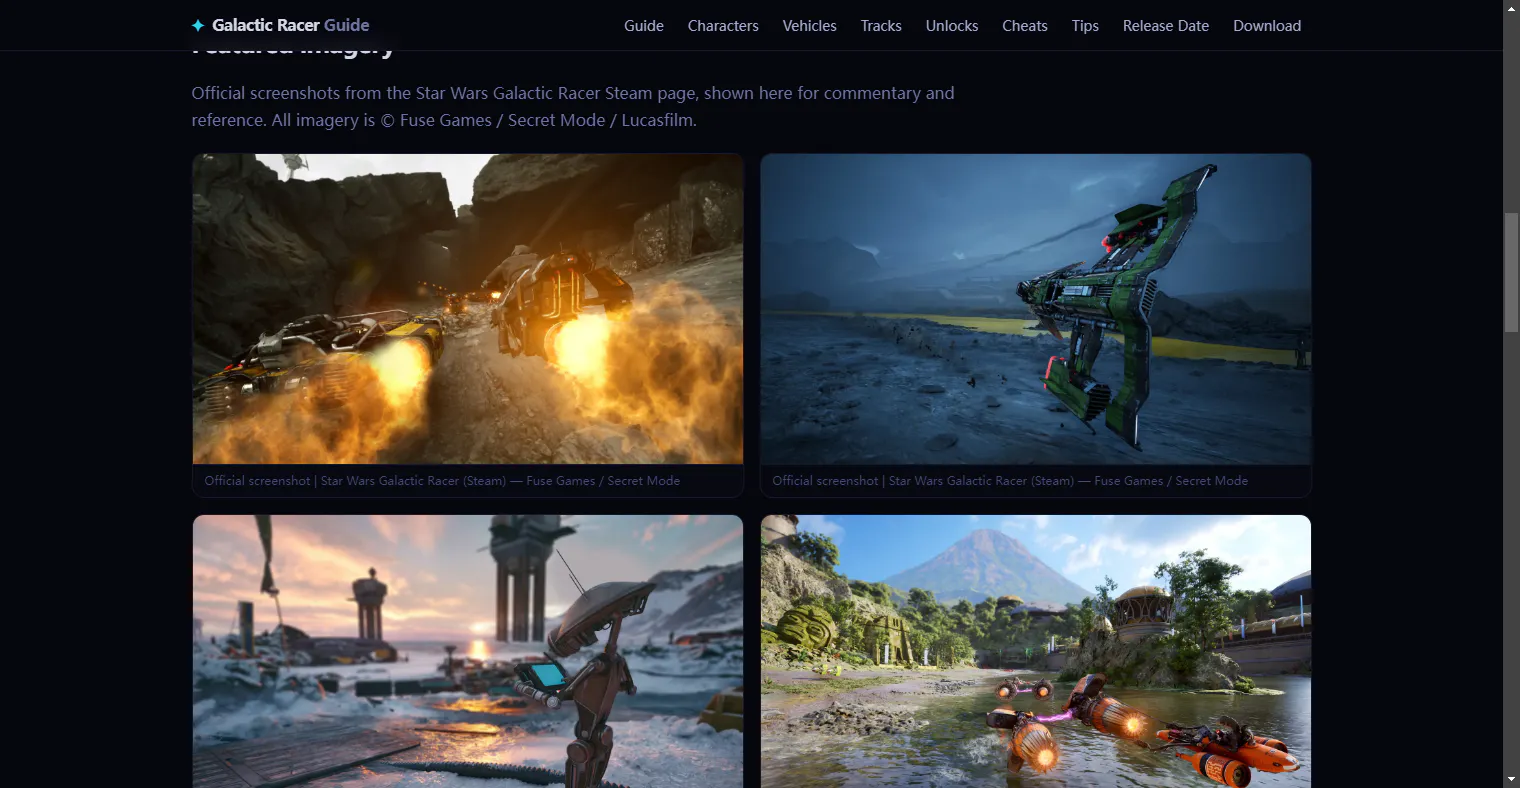This screenshot has height=788, width=1520.
Task: Go to the Characters section
Action: point(723,26)
